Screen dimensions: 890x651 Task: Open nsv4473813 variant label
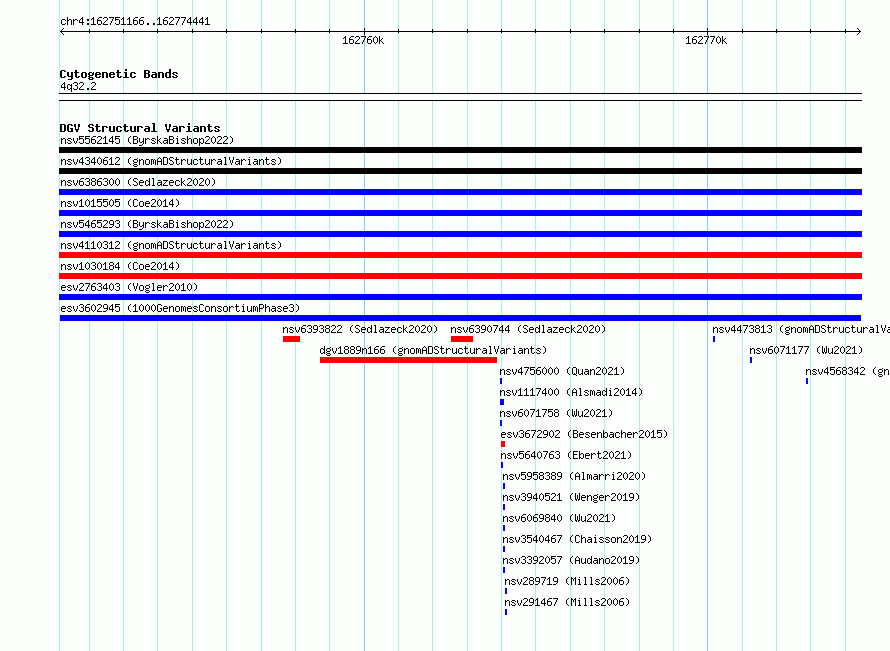coord(801,329)
